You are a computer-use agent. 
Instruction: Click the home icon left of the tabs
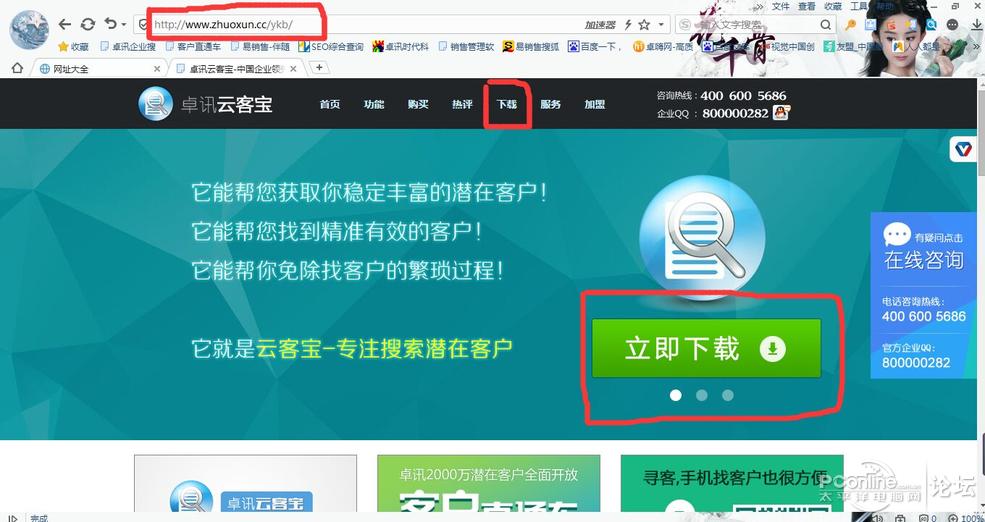18,68
